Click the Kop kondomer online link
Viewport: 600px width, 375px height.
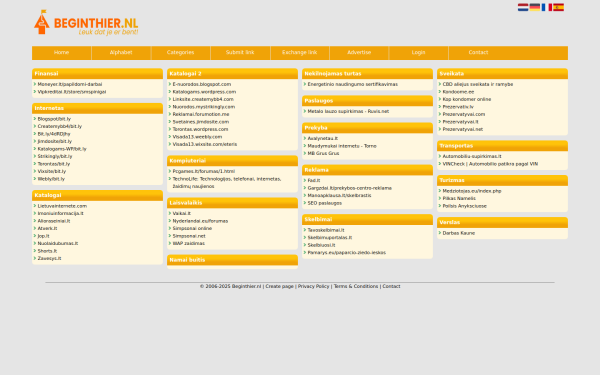coord(466,99)
